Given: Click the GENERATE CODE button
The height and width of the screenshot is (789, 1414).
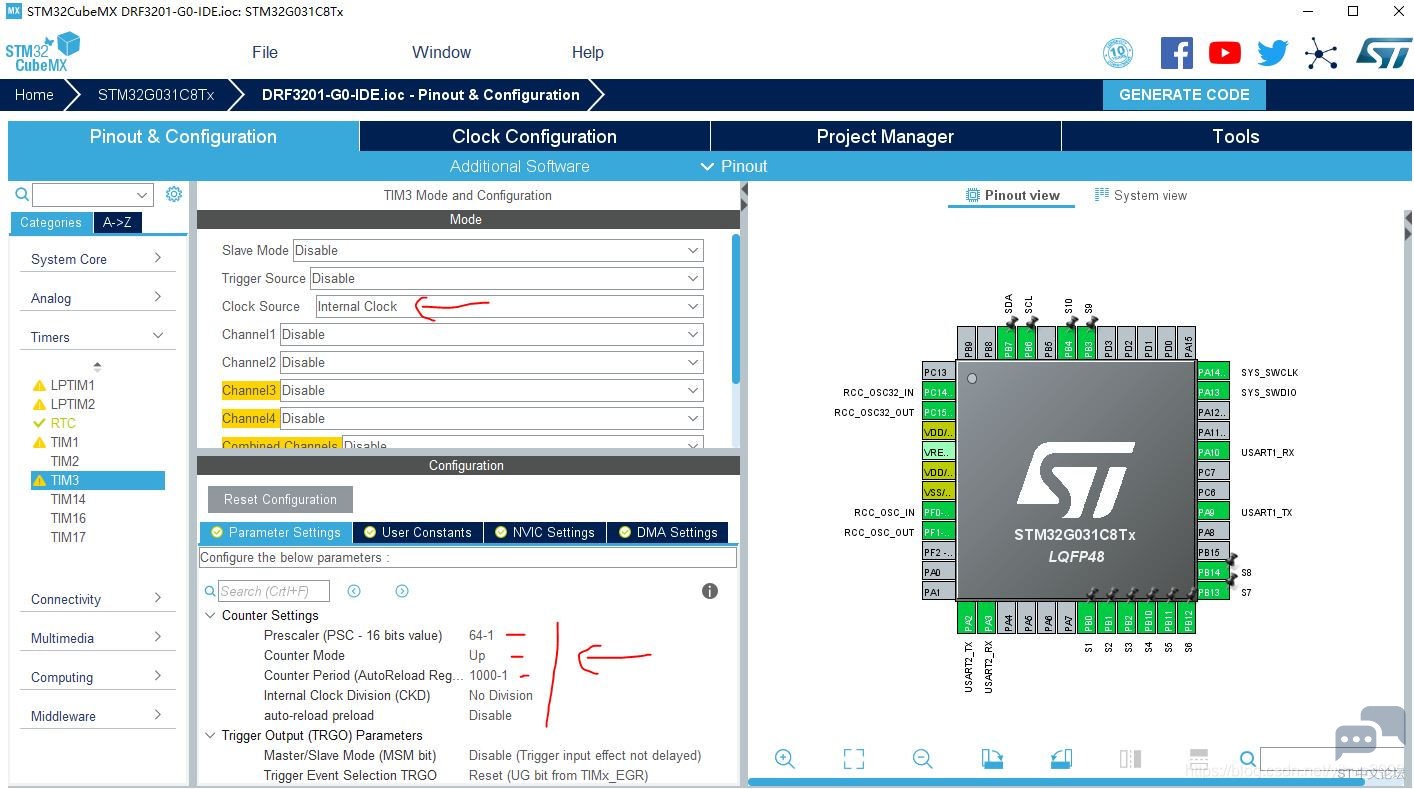Looking at the screenshot, I should click(x=1184, y=95).
